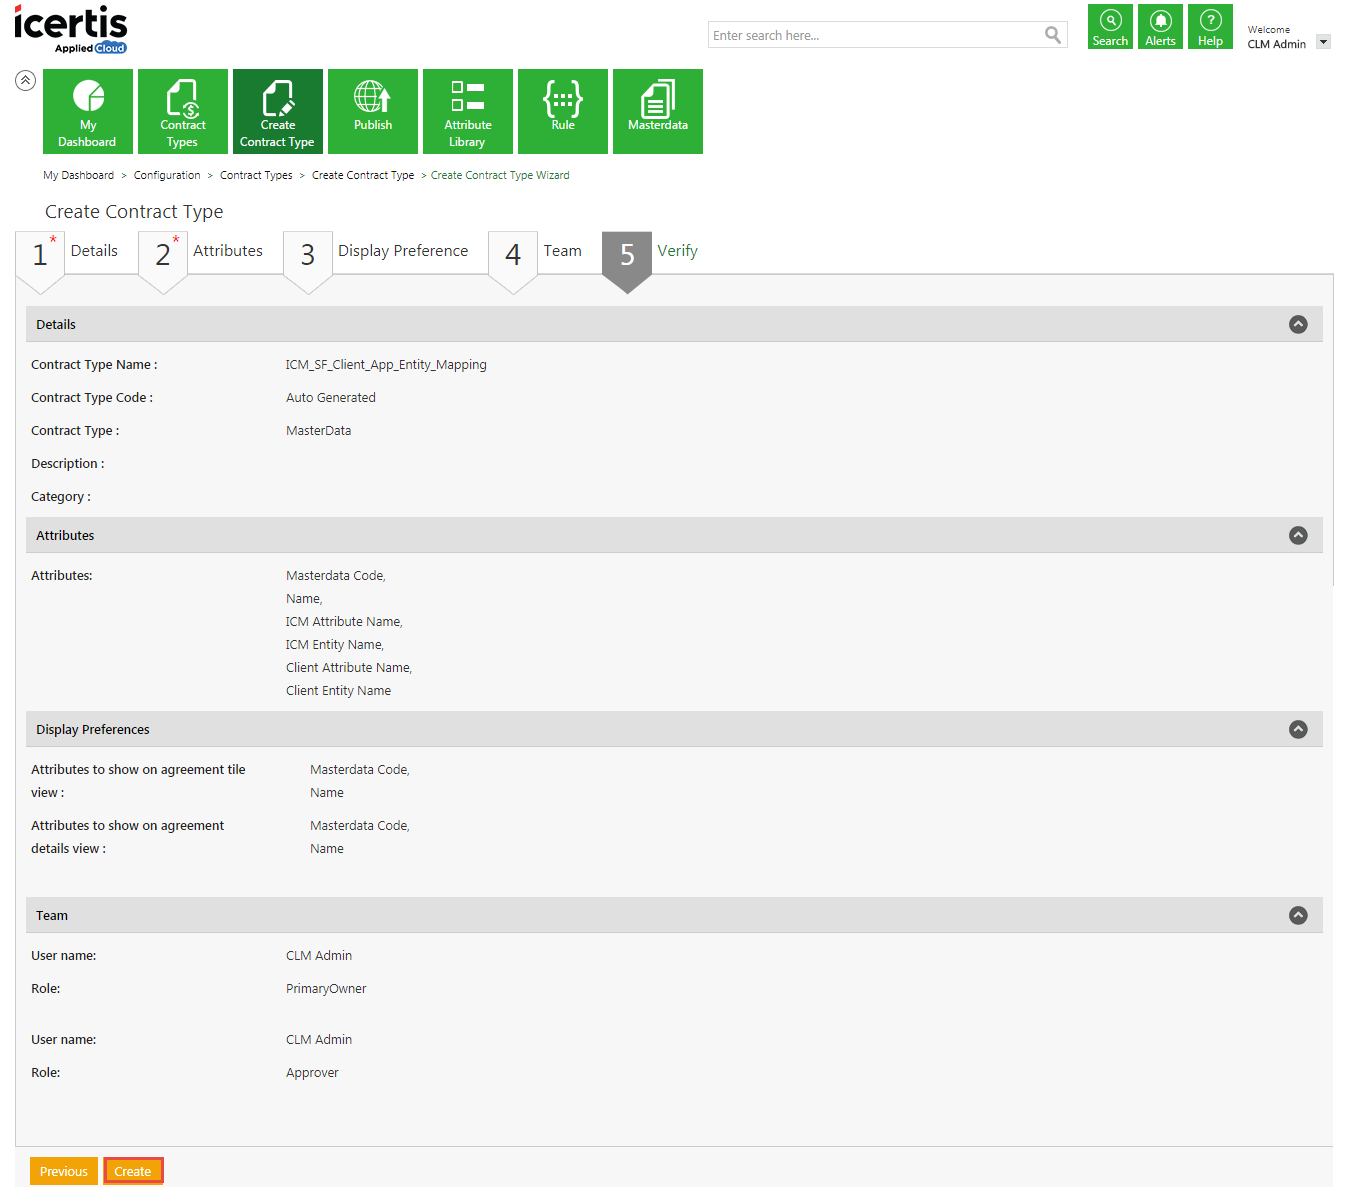
Task: Open the Publish tile
Action: [x=373, y=111]
